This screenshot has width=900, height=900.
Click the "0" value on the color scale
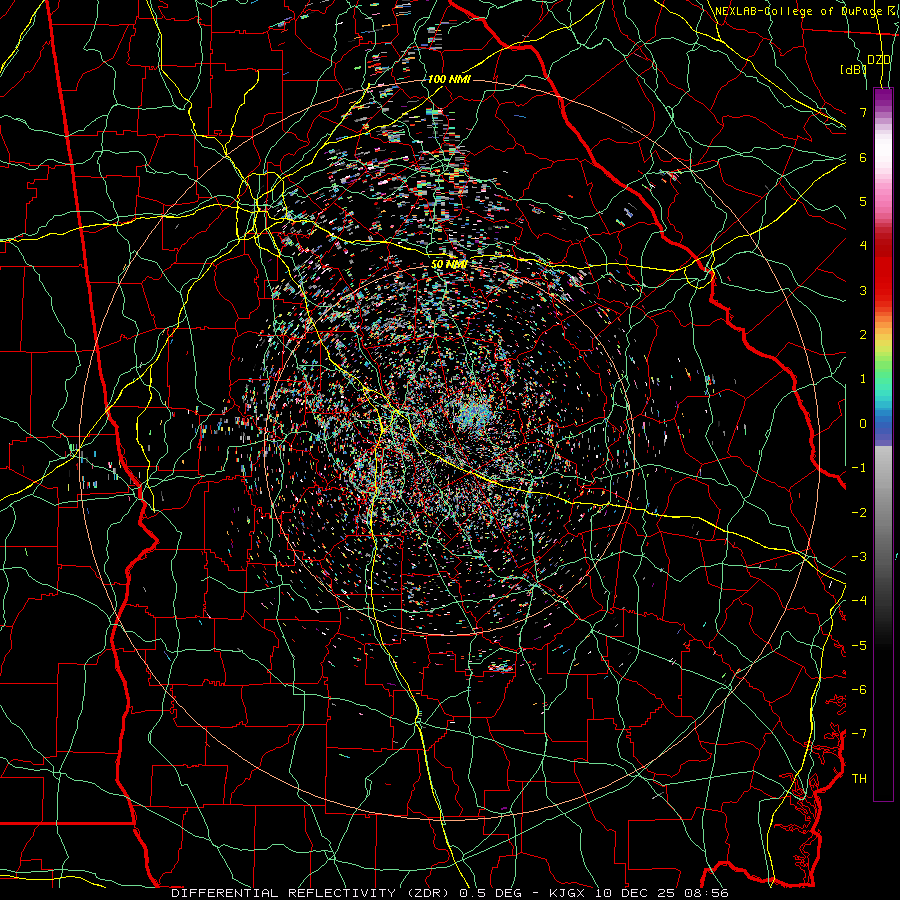click(x=863, y=424)
